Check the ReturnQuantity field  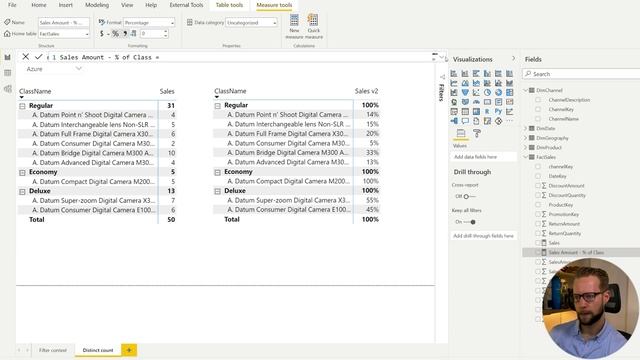pyautogui.click(x=538, y=233)
